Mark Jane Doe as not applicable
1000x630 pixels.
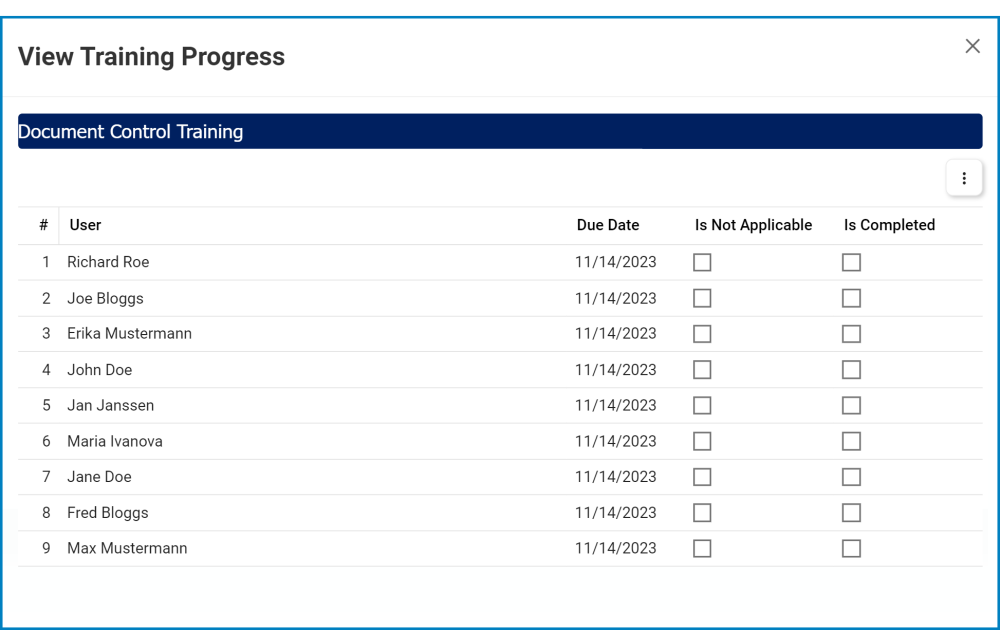point(702,476)
